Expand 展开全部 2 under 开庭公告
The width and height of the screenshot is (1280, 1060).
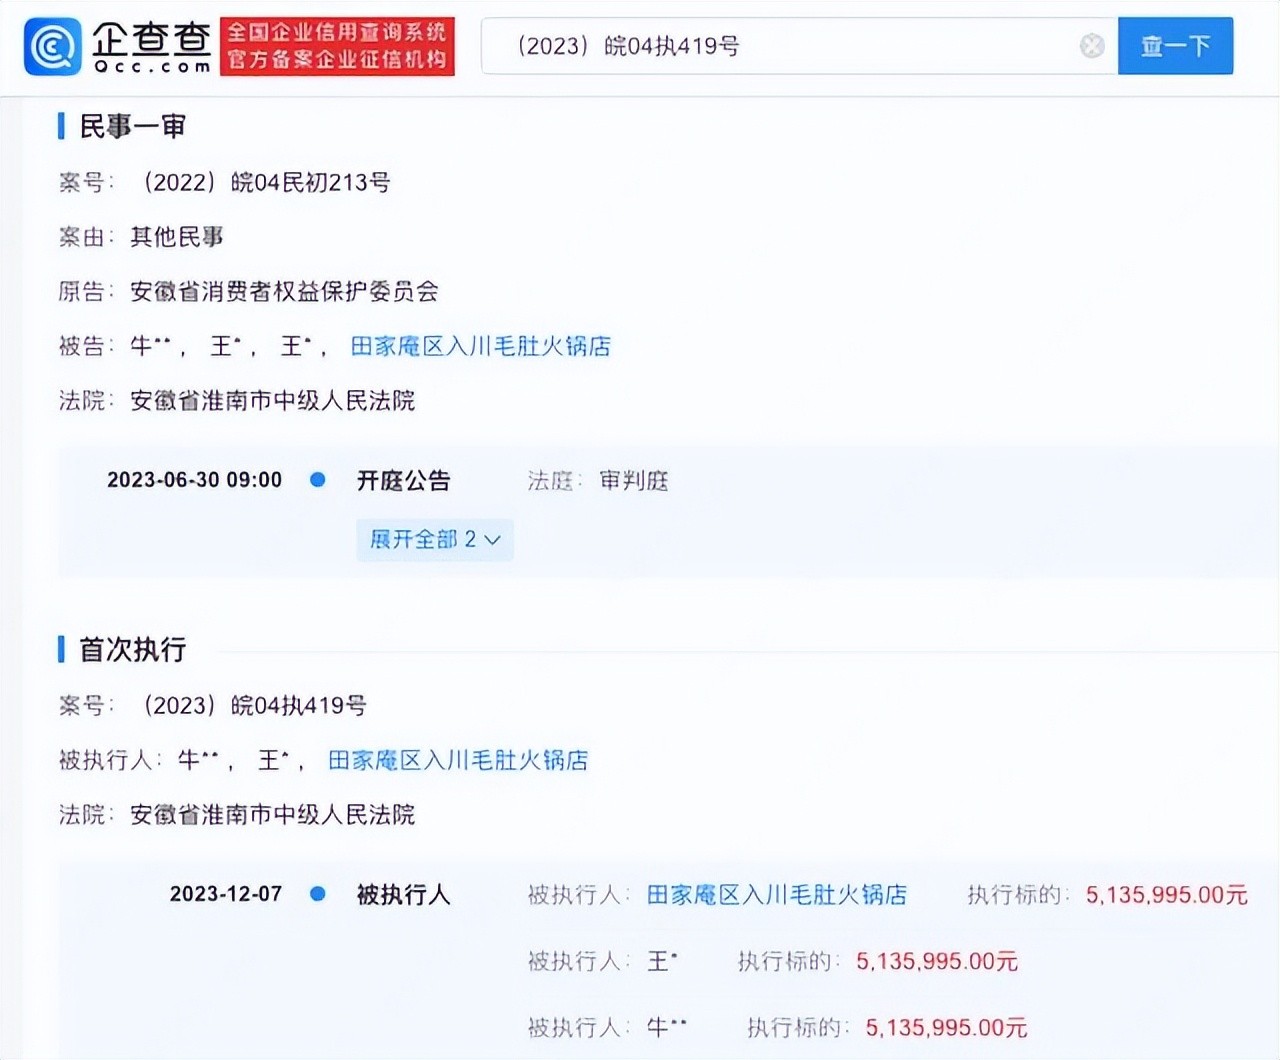point(434,540)
